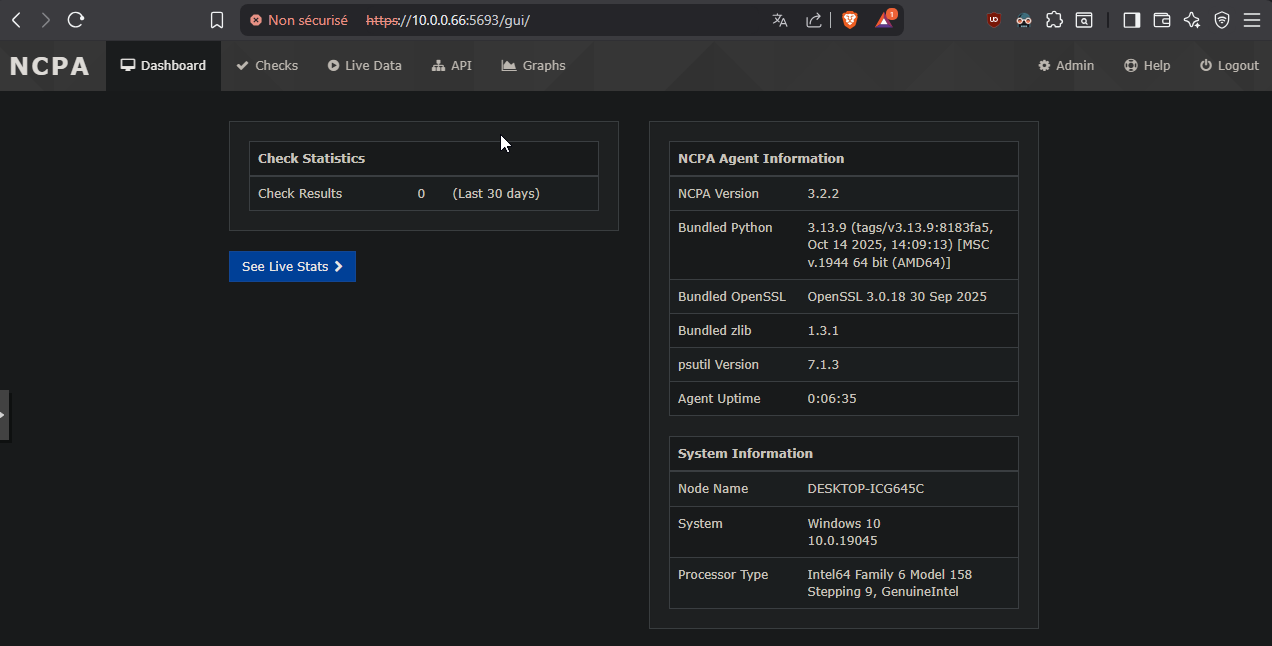Open the Admin settings link
Image resolution: width=1272 pixels, height=646 pixels.
tap(1066, 66)
